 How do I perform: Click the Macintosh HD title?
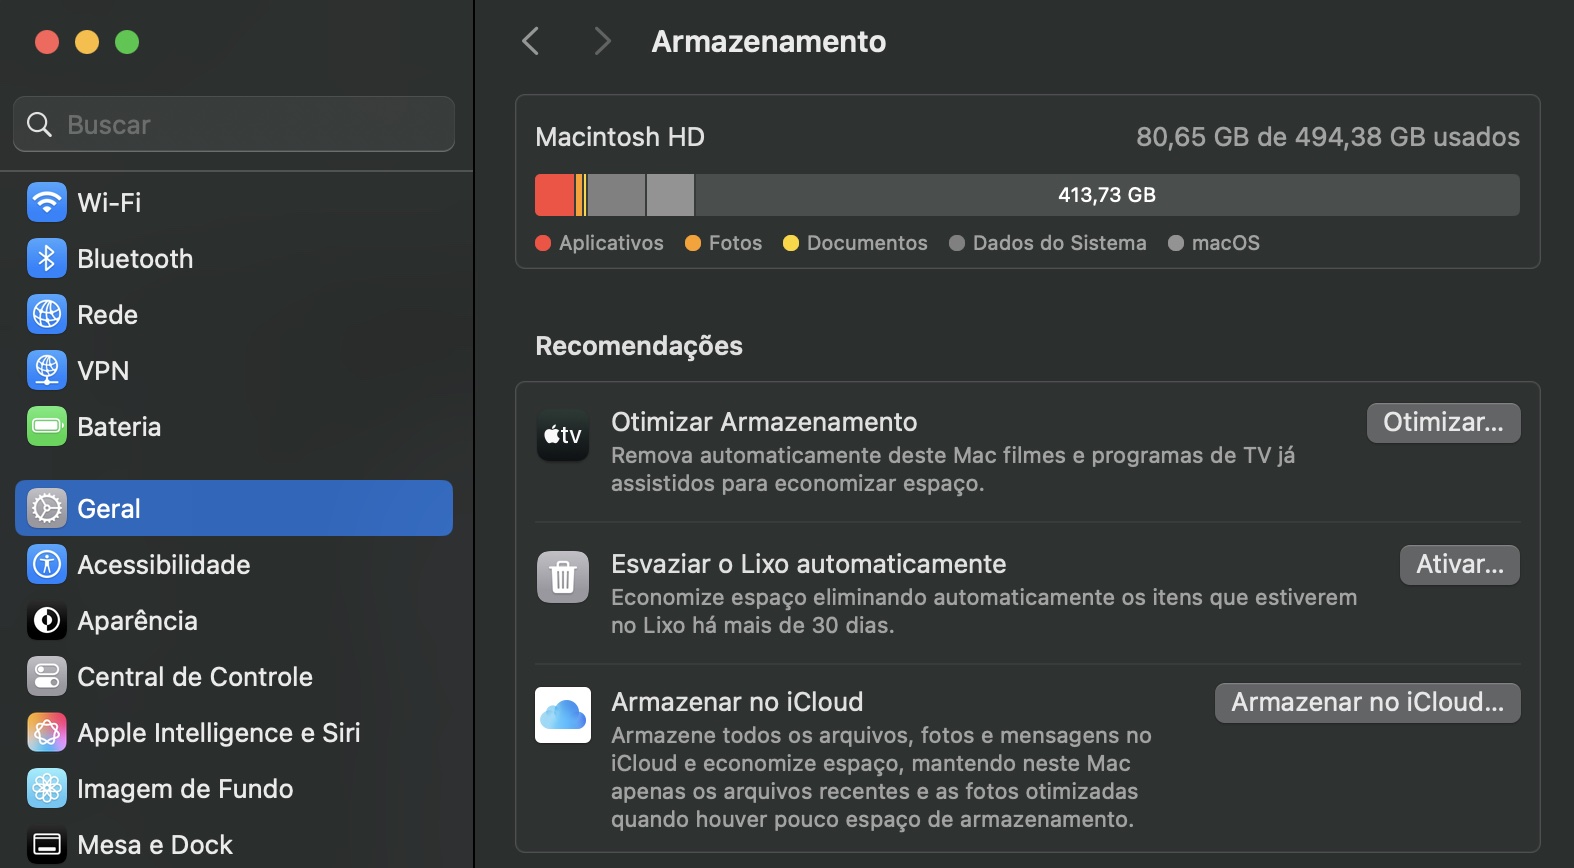click(620, 137)
